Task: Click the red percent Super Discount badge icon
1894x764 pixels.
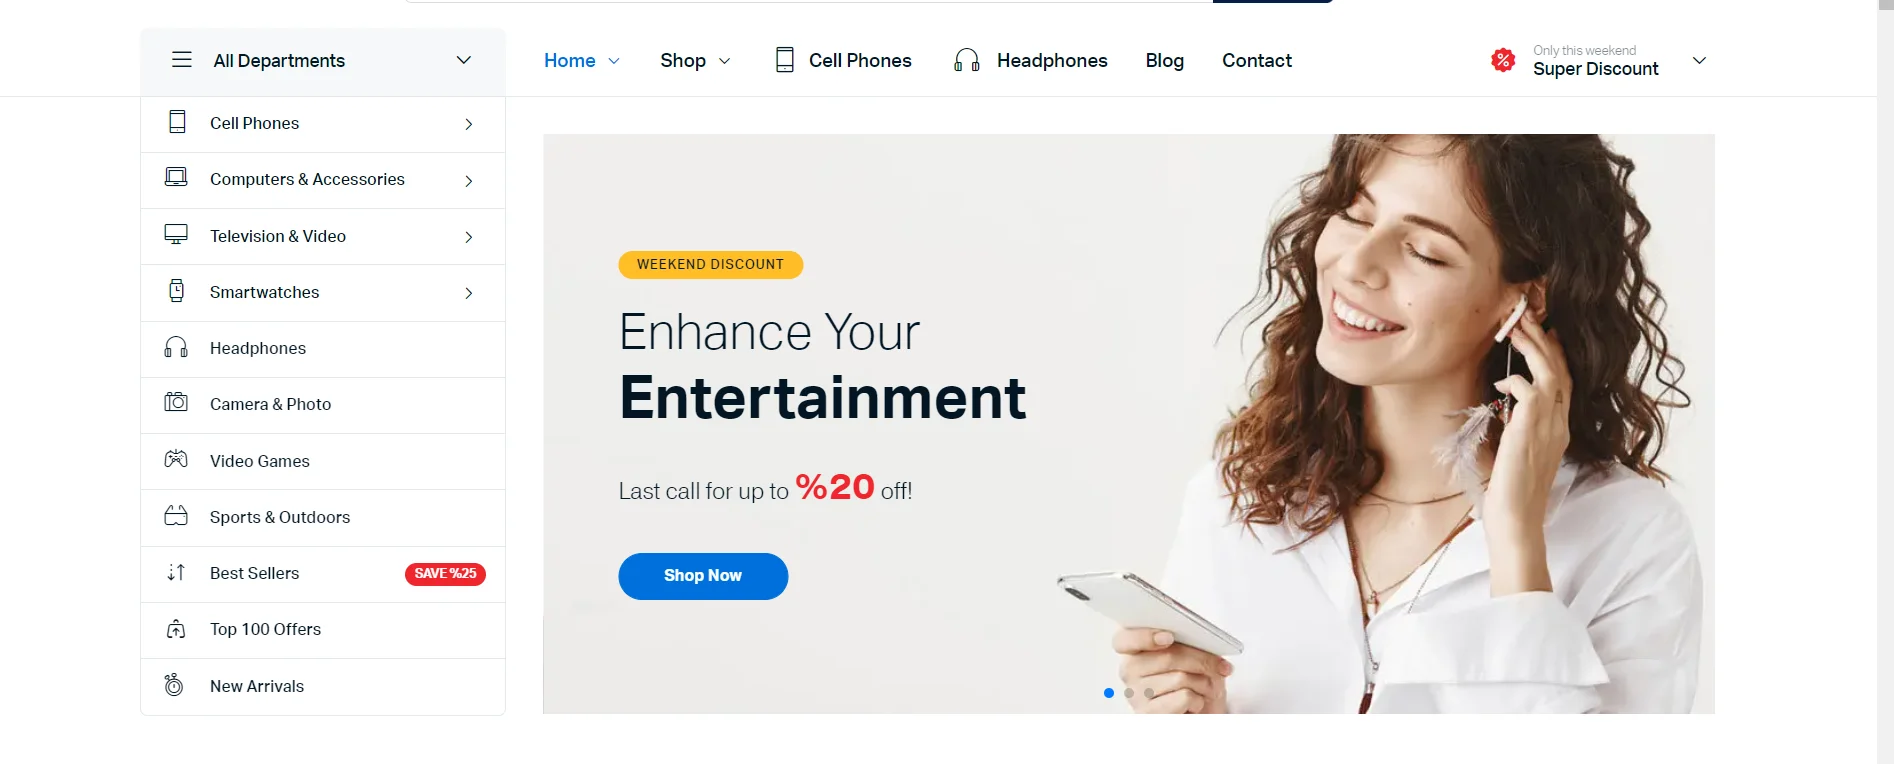Action: (x=1502, y=60)
